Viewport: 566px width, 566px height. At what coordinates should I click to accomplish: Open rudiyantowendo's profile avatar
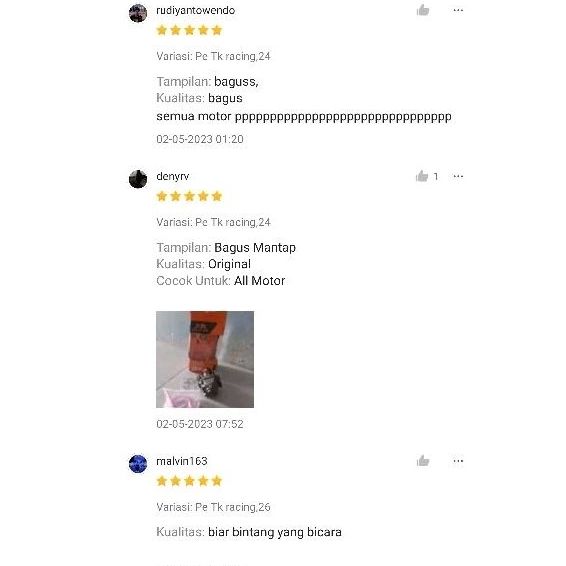click(x=138, y=13)
